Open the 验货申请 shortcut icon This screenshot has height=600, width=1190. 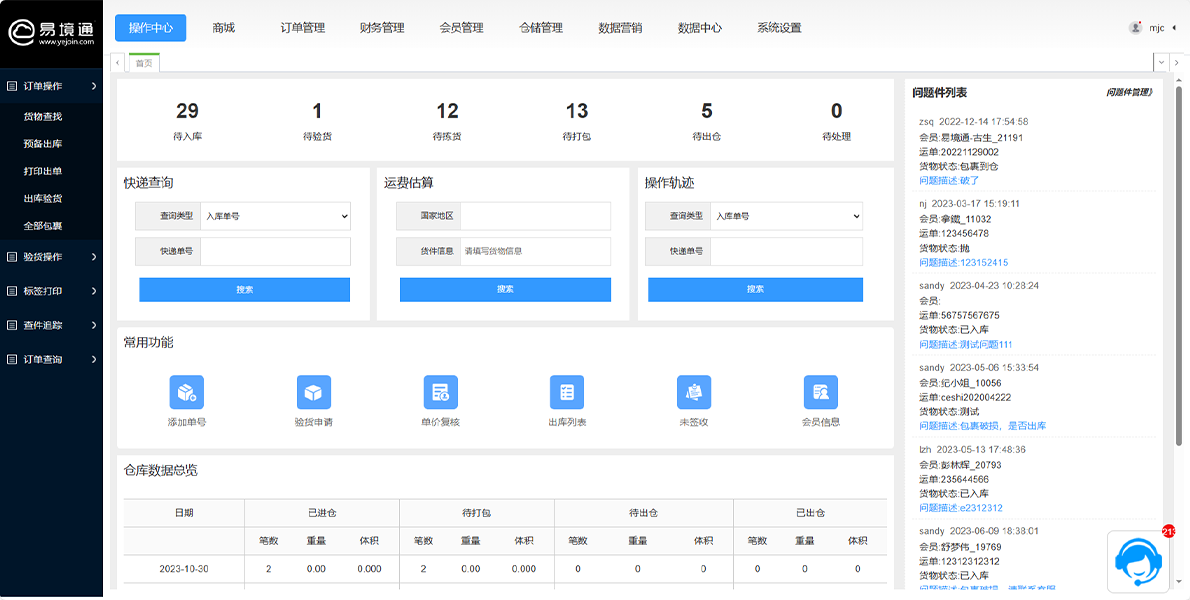tap(314, 392)
